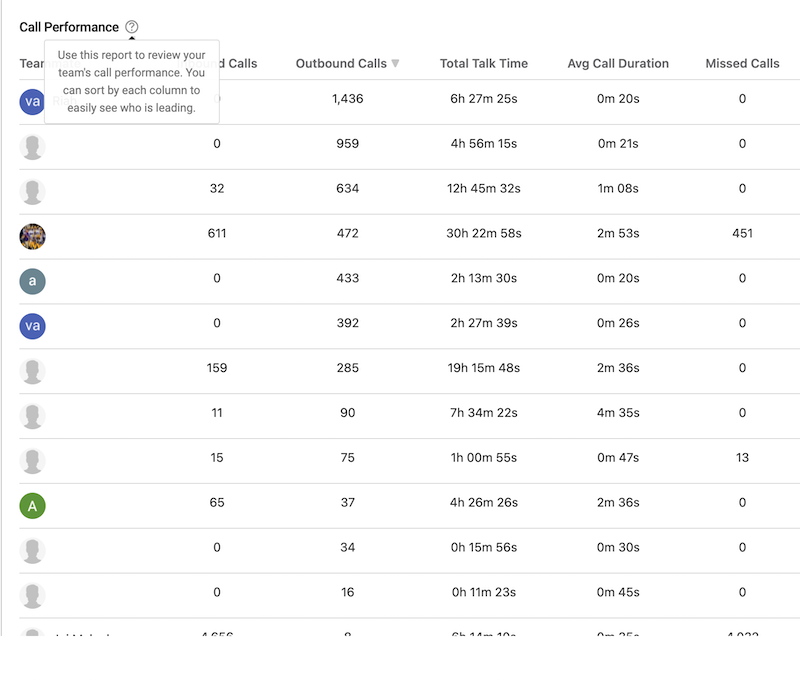Click the 451 missed calls value
Screen dimensions: 800x680
(742, 233)
